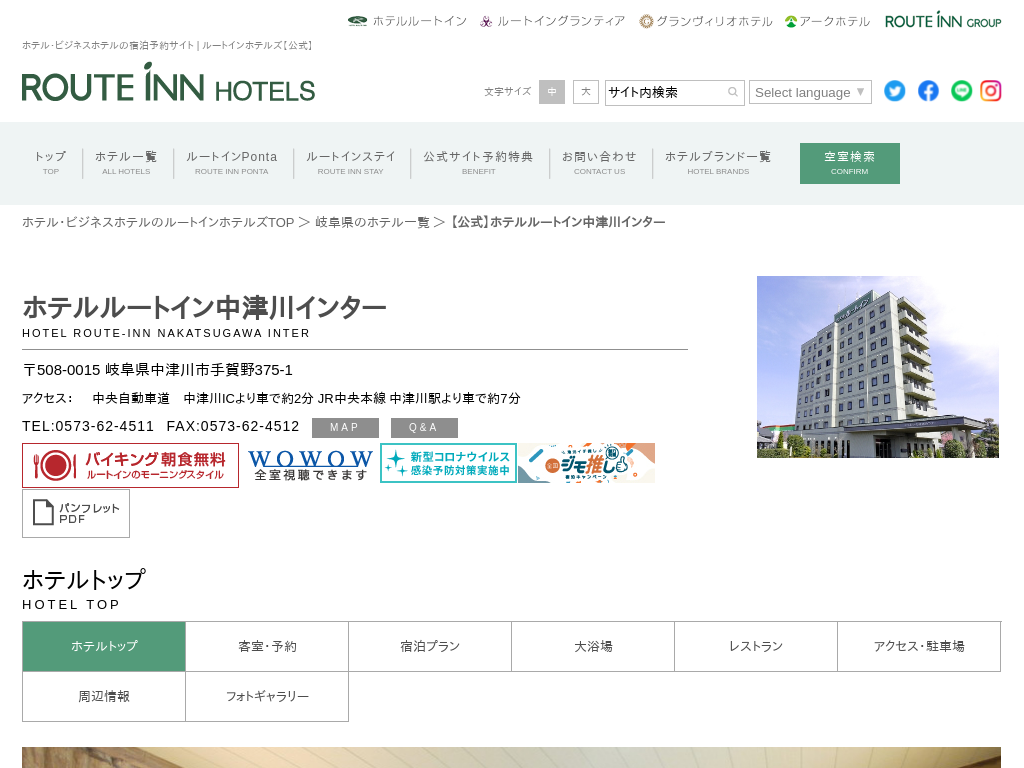Viewport: 1024px width, 768px height.
Task: Follow the ルートインホテルズTOP breadcrumb link
Action: pos(158,222)
